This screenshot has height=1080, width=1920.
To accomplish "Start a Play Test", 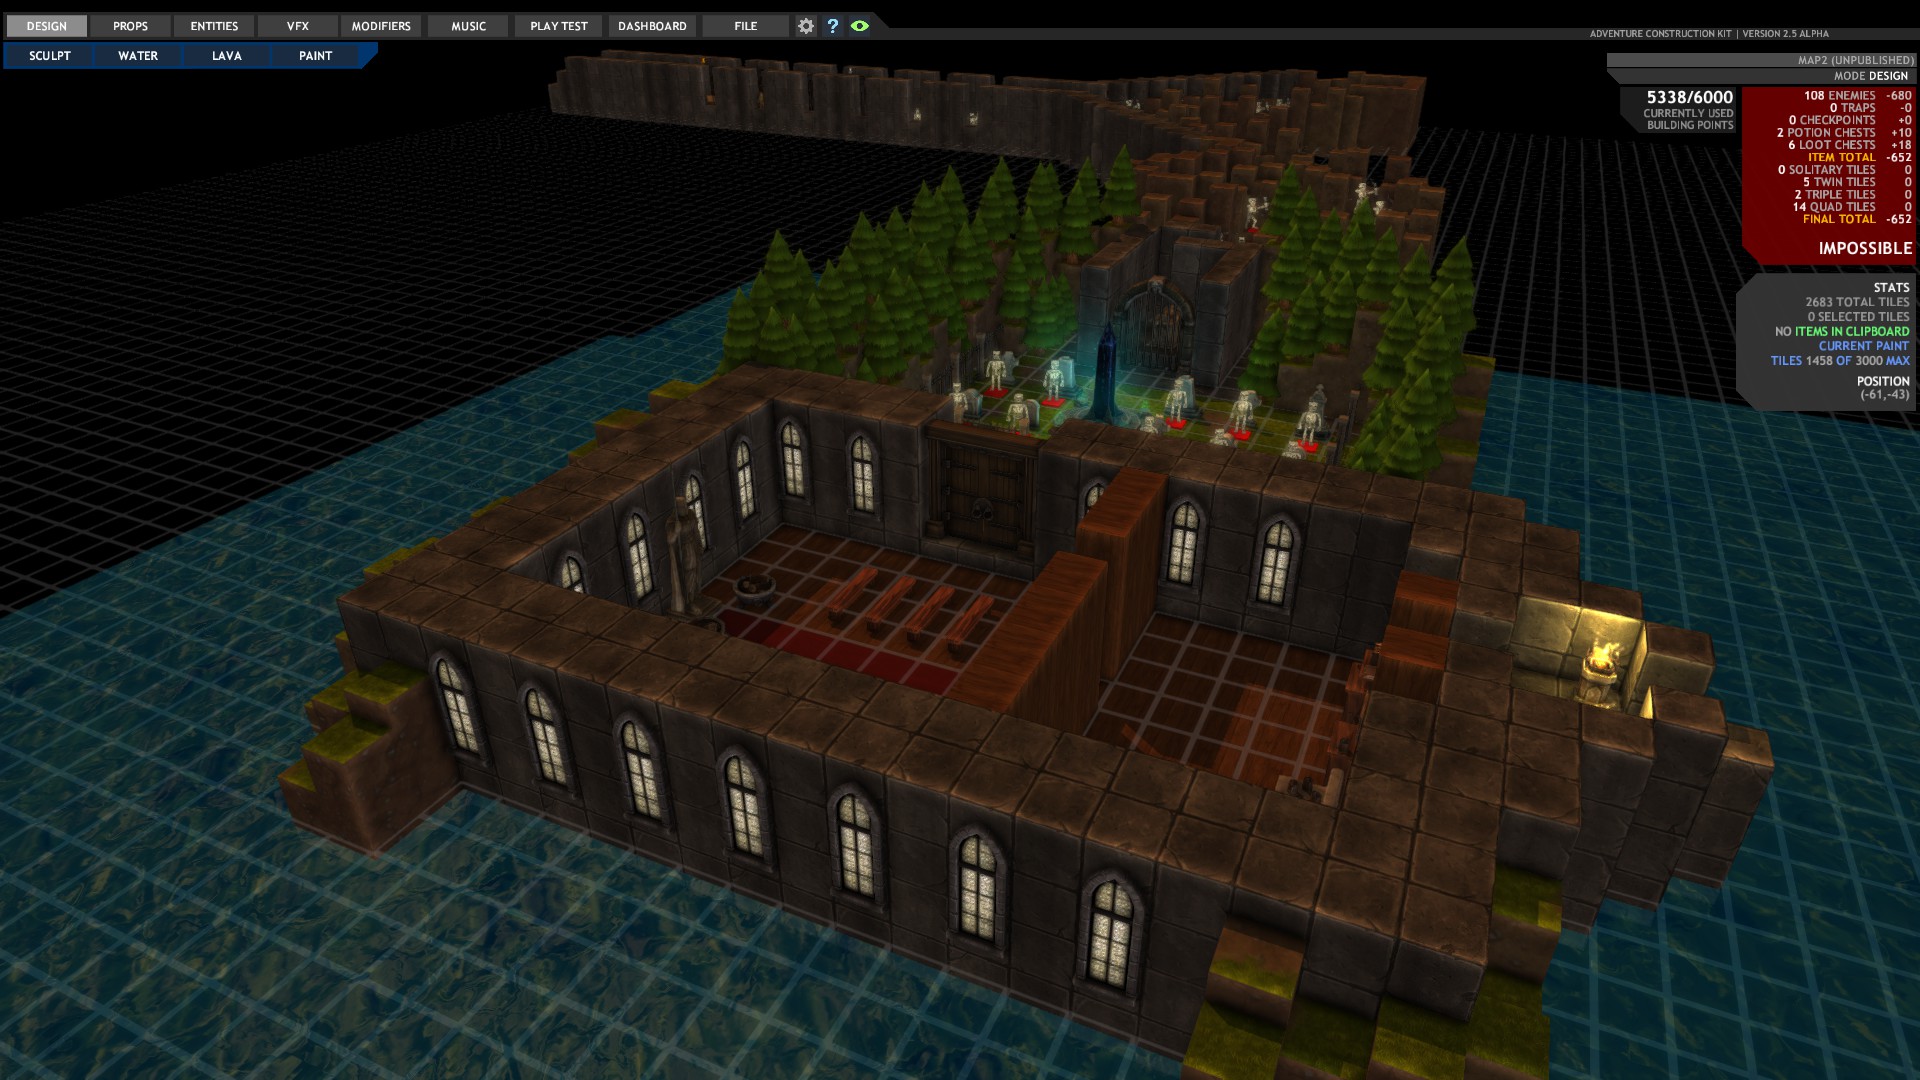I will click(x=558, y=26).
